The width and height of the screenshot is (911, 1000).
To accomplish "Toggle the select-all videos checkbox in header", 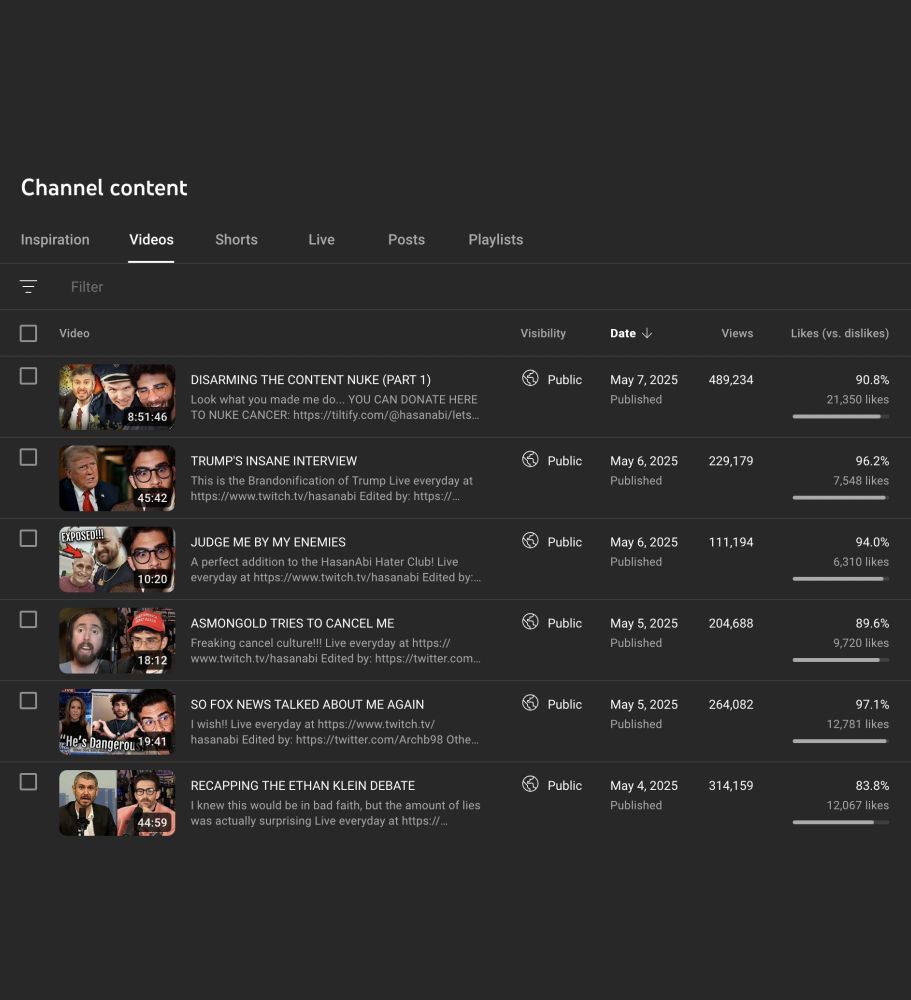I will [x=28, y=333].
